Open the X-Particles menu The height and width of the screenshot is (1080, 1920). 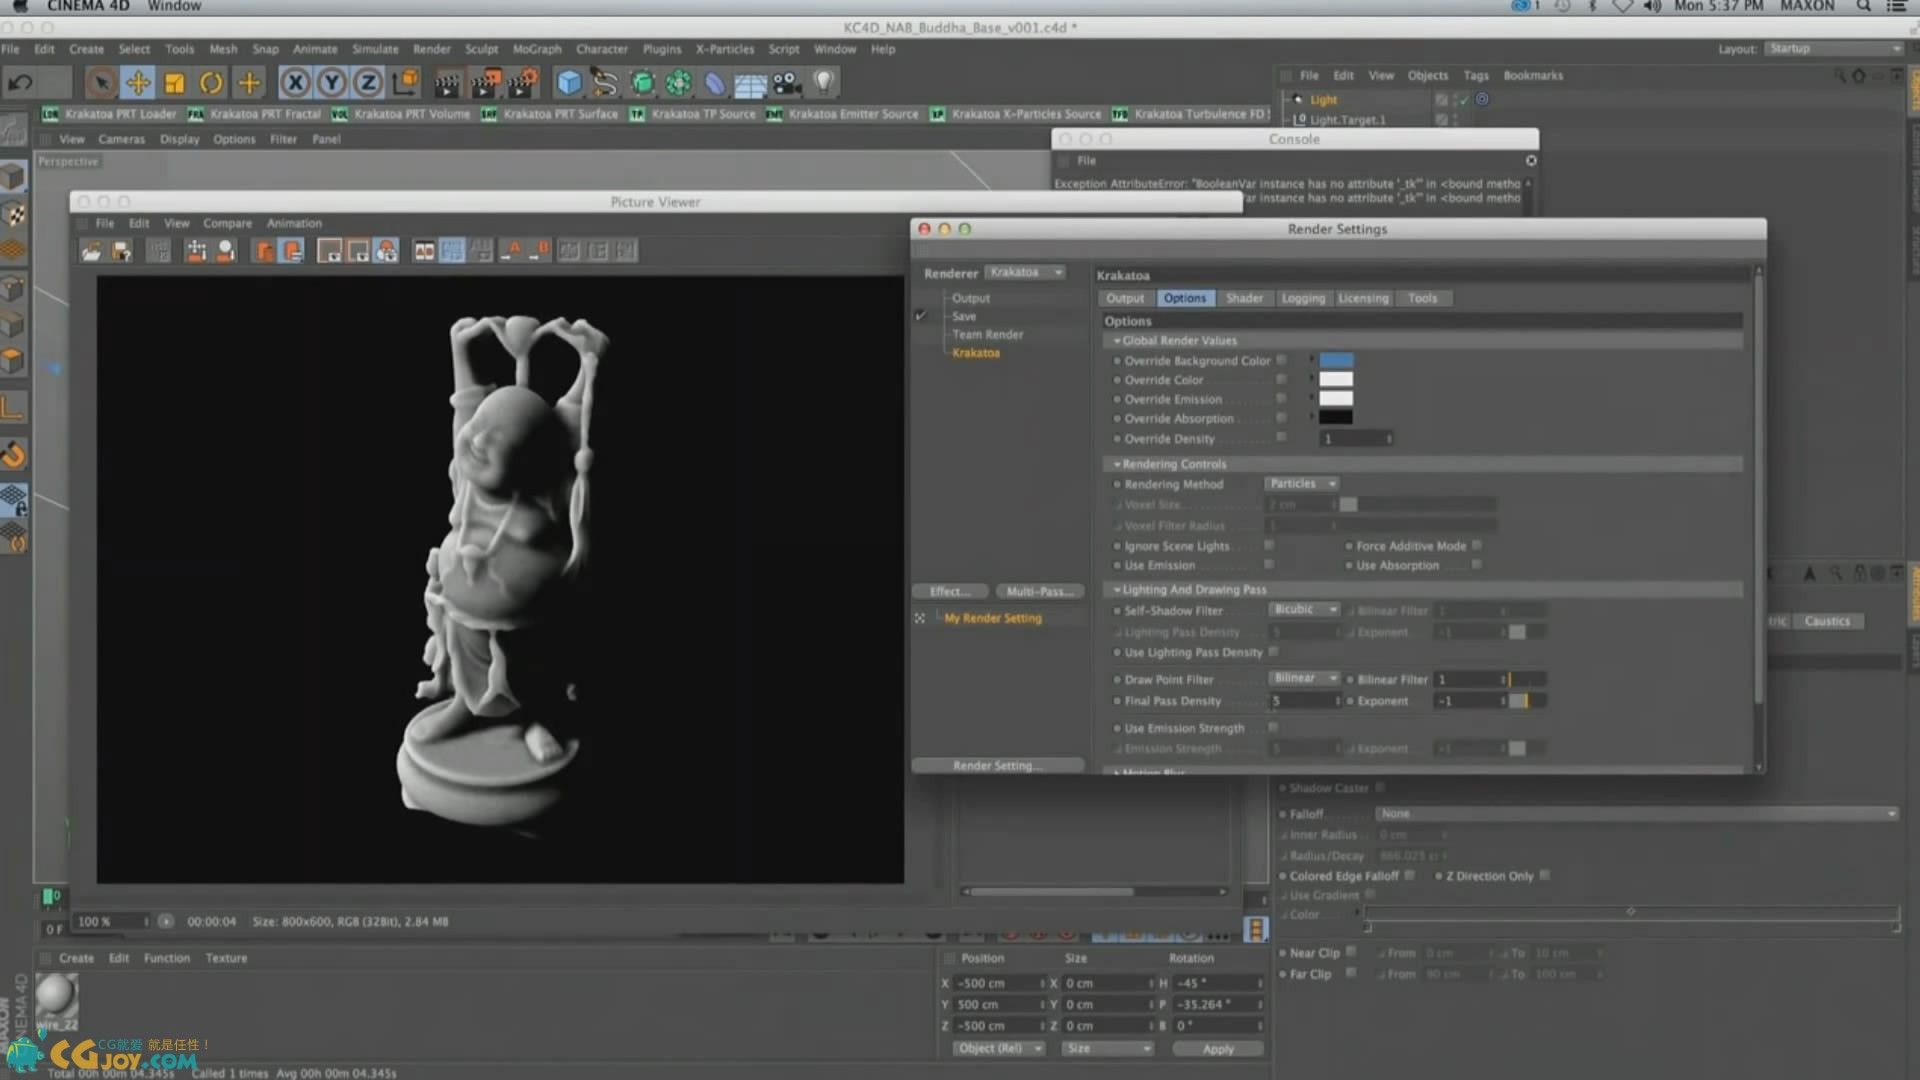tap(725, 49)
